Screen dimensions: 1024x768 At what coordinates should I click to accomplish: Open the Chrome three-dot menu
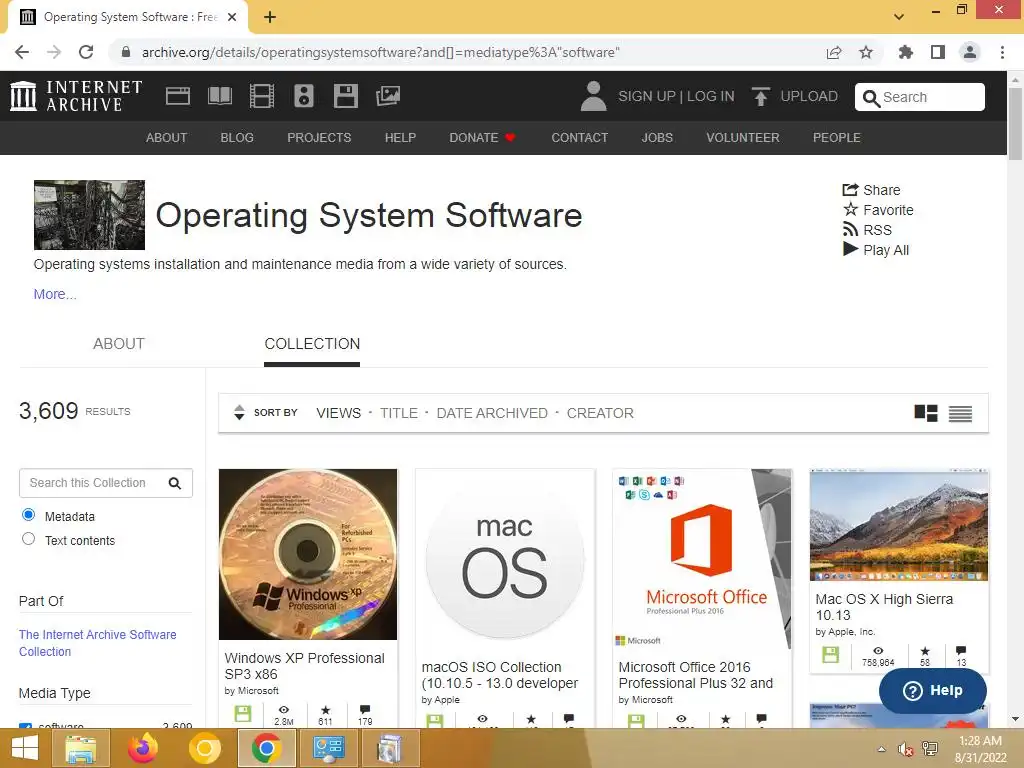(1002, 52)
